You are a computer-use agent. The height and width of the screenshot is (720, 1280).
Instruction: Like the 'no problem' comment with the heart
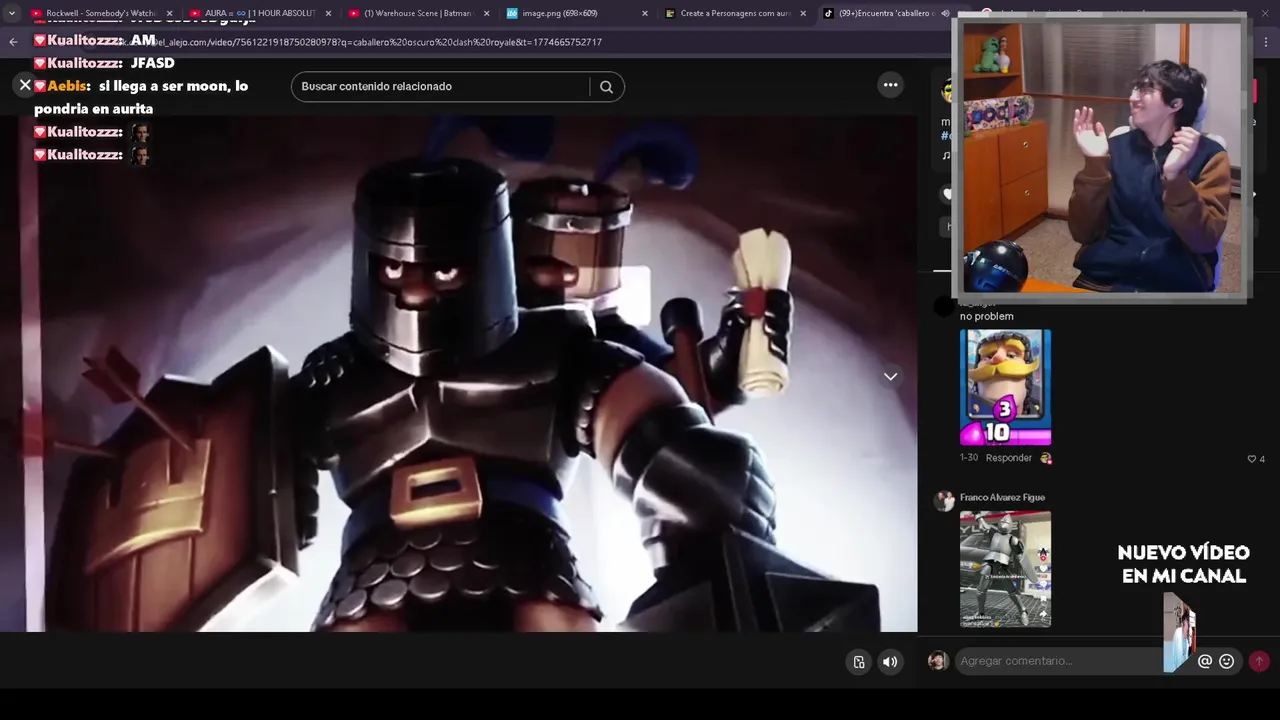[1251, 459]
